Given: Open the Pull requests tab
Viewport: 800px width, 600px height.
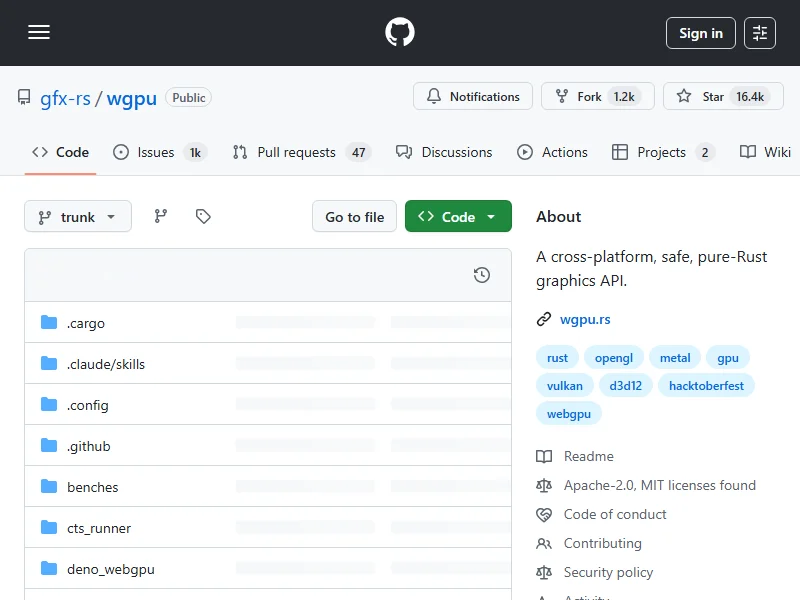Looking at the screenshot, I should pos(296,152).
